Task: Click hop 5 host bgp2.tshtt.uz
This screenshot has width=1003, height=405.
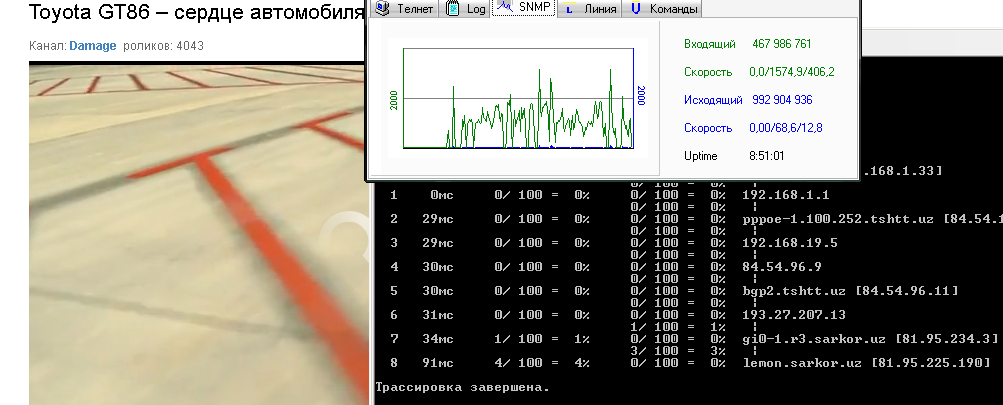Action: point(794,291)
